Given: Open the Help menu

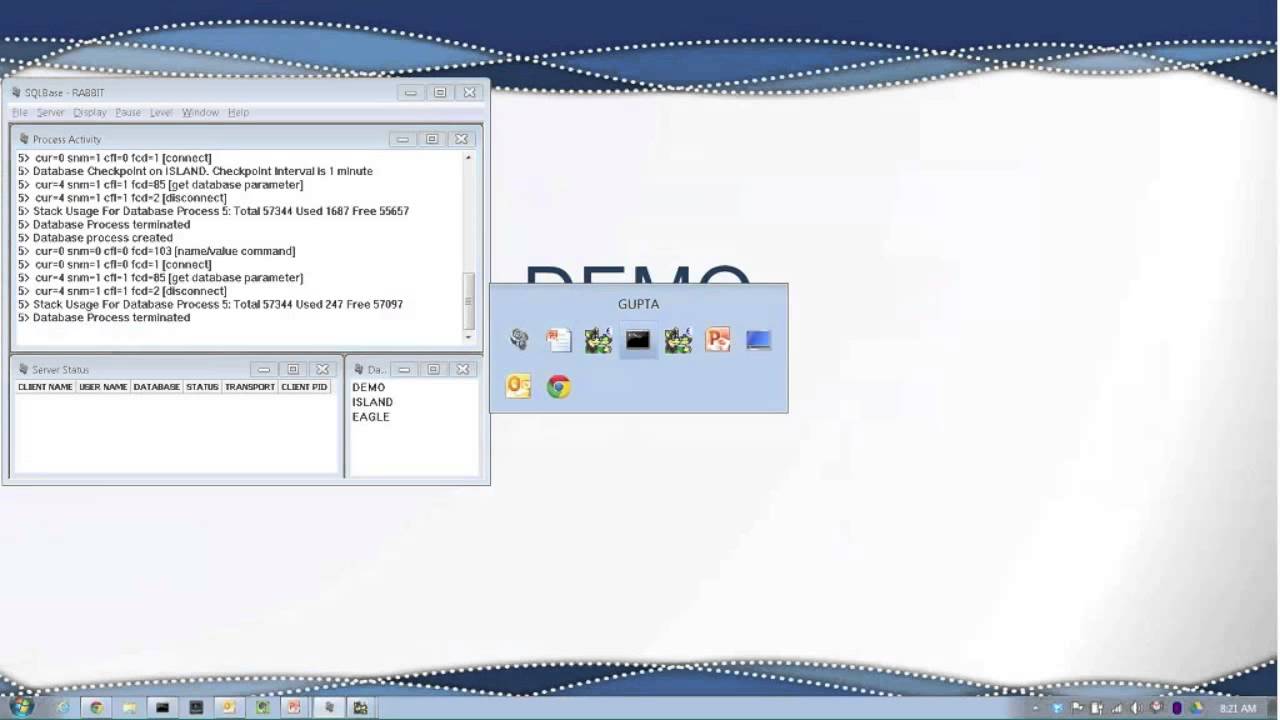Looking at the screenshot, I should coord(238,112).
